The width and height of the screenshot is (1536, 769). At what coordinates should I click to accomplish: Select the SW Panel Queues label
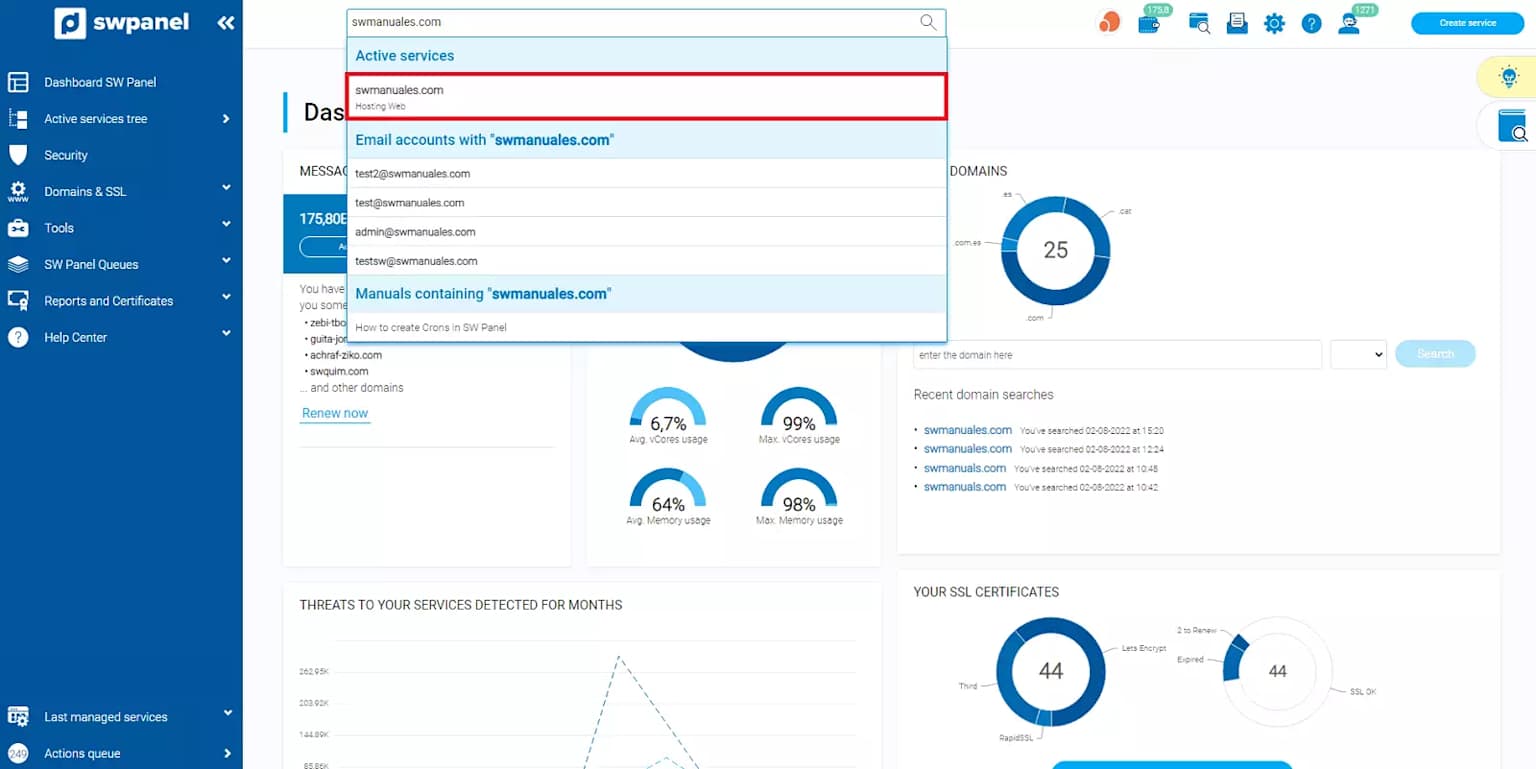coord(91,265)
